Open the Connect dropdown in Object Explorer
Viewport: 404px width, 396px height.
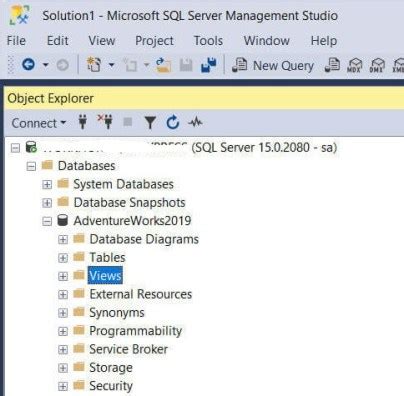(x=39, y=123)
